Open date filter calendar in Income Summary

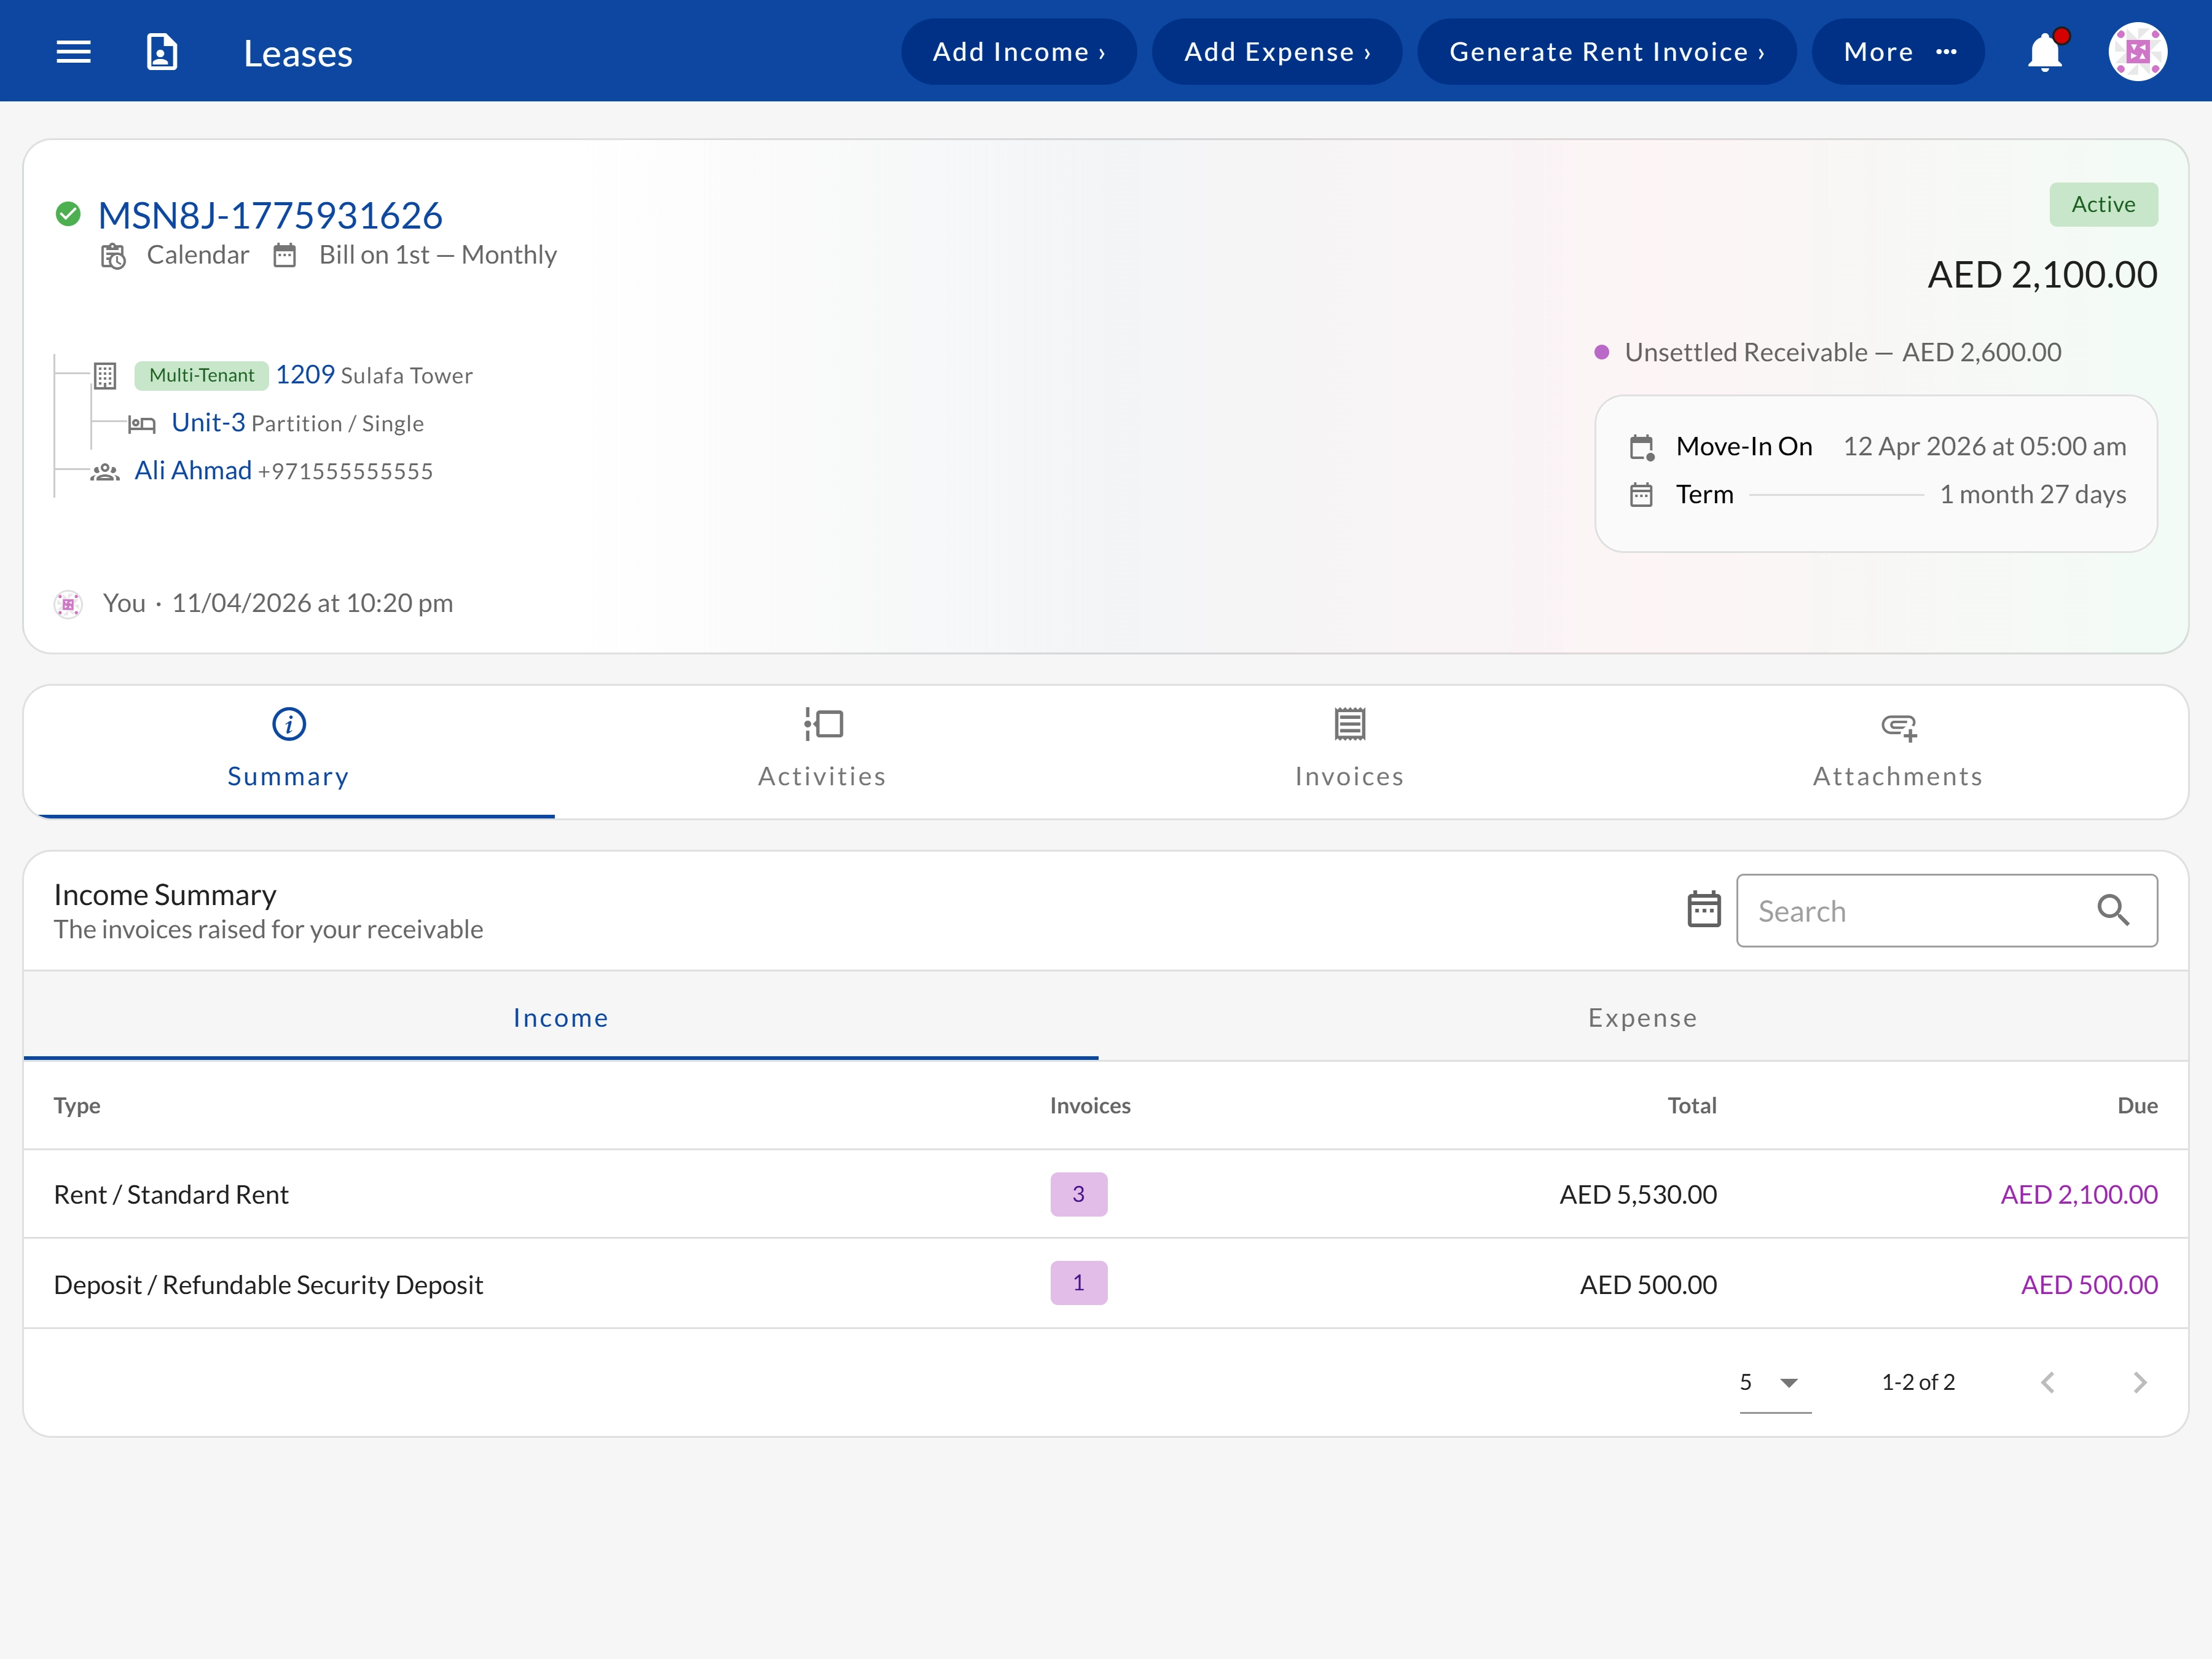click(x=1704, y=910)
